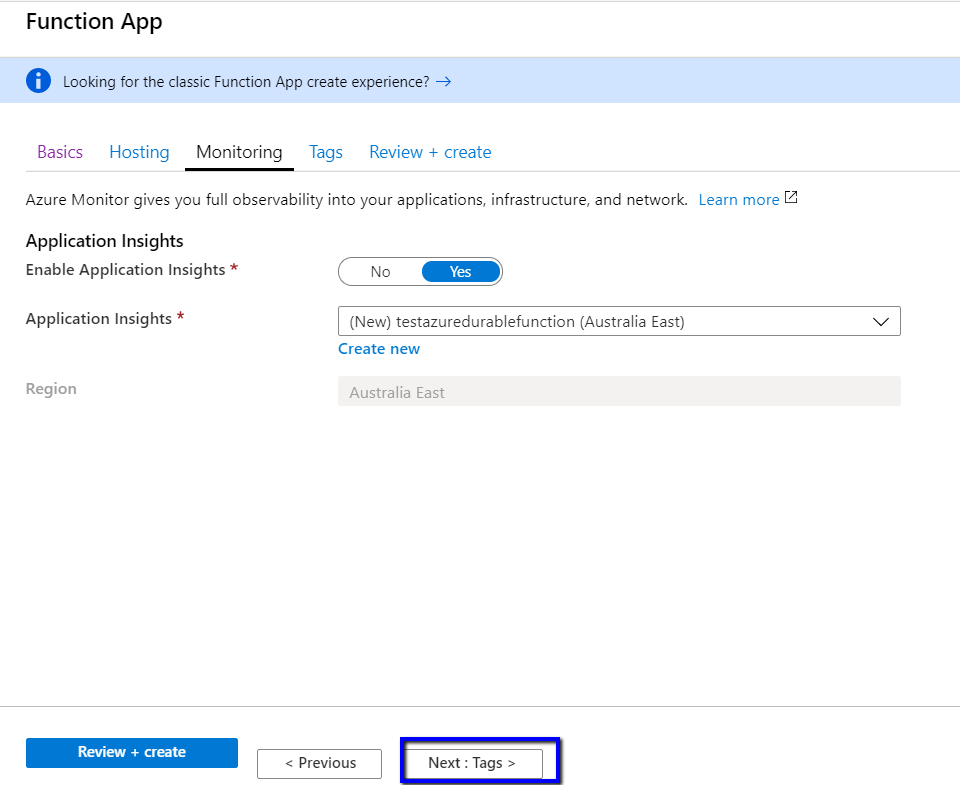960x785 pixels.
Task: Select the Monitoring tab
Action: (239, 152)
